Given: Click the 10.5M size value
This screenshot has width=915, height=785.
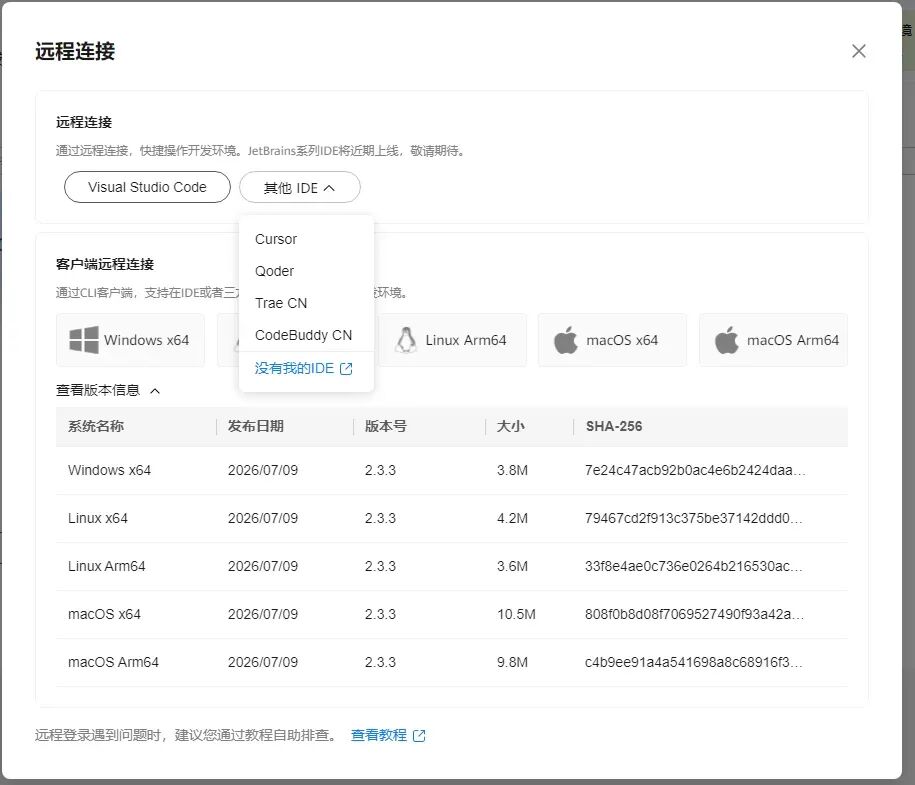Looking at the screenshot, I should click(x=516, y=614).
